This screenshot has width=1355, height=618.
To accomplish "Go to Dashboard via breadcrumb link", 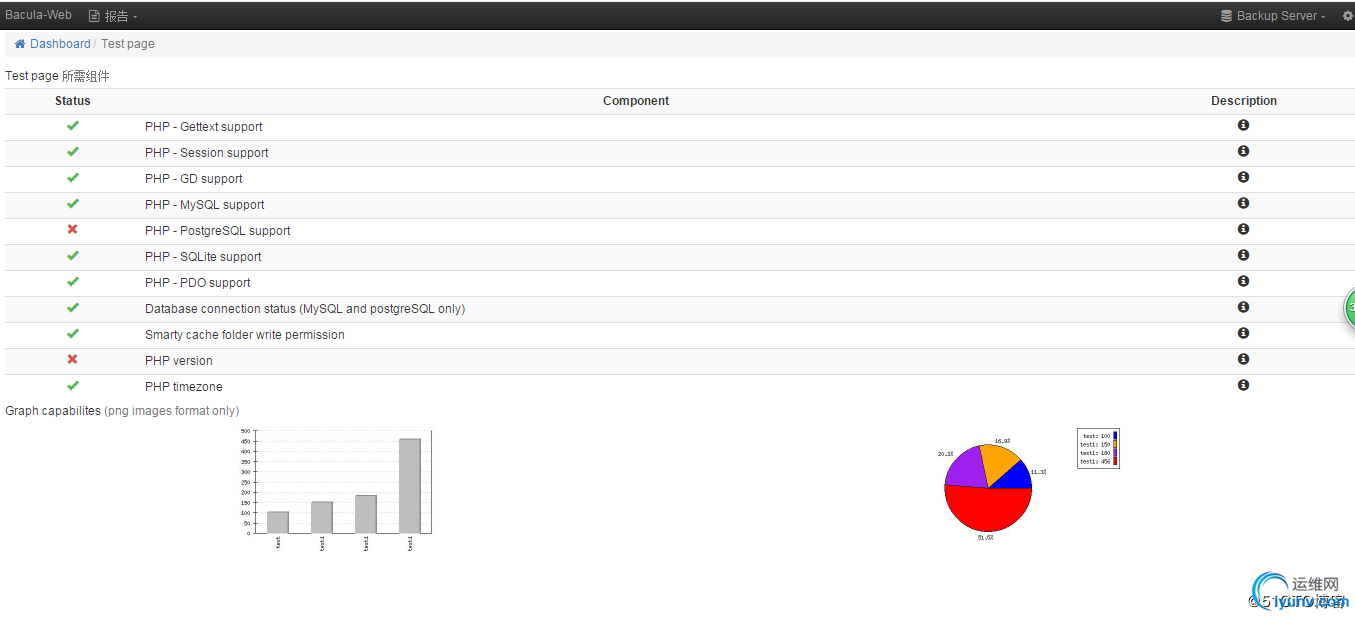I will (x=60, y=44).
